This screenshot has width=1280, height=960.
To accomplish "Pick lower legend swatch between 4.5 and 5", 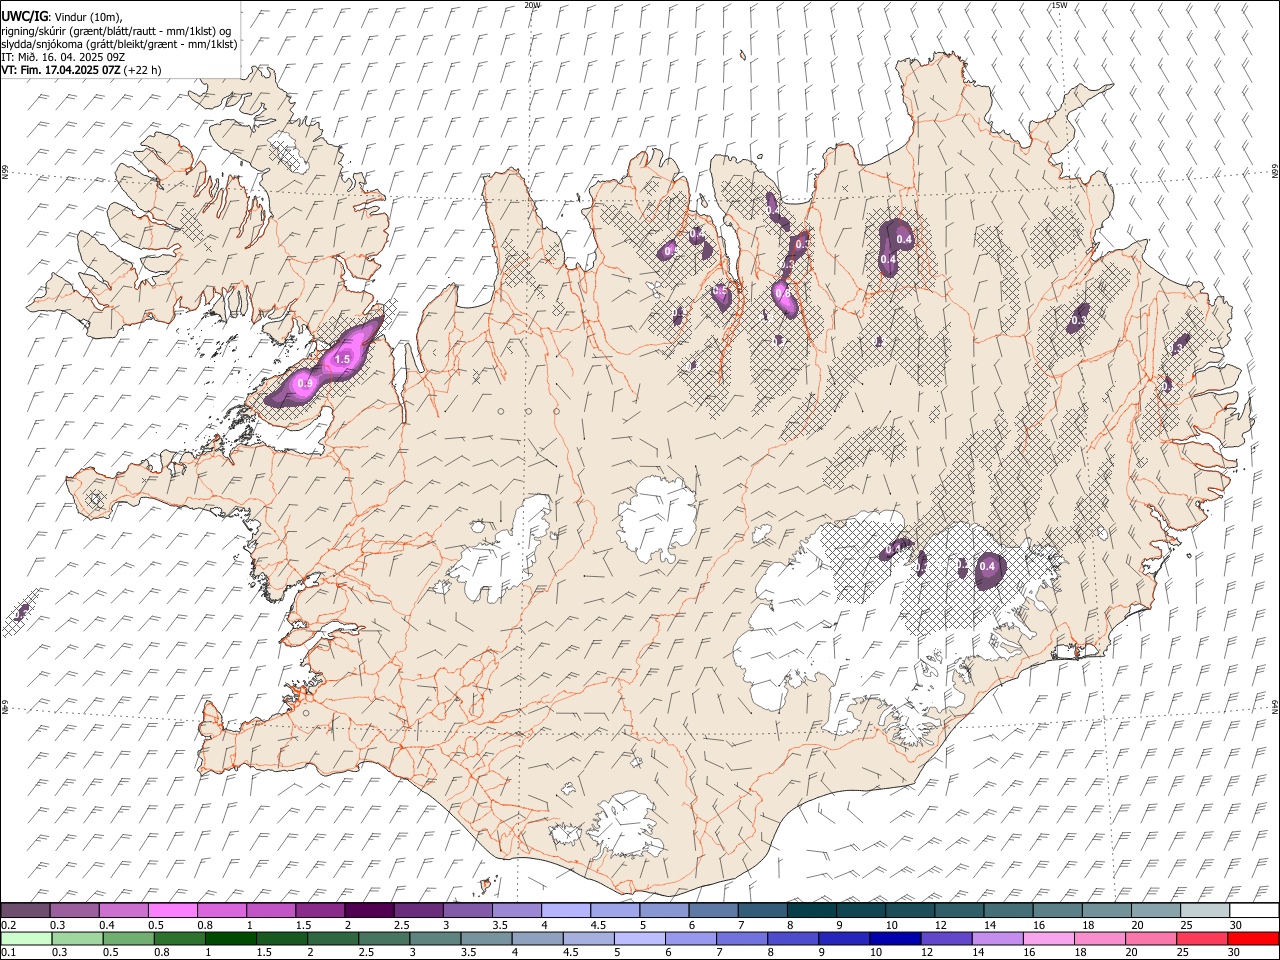I will pyautogui.click(x=588, y=938).
